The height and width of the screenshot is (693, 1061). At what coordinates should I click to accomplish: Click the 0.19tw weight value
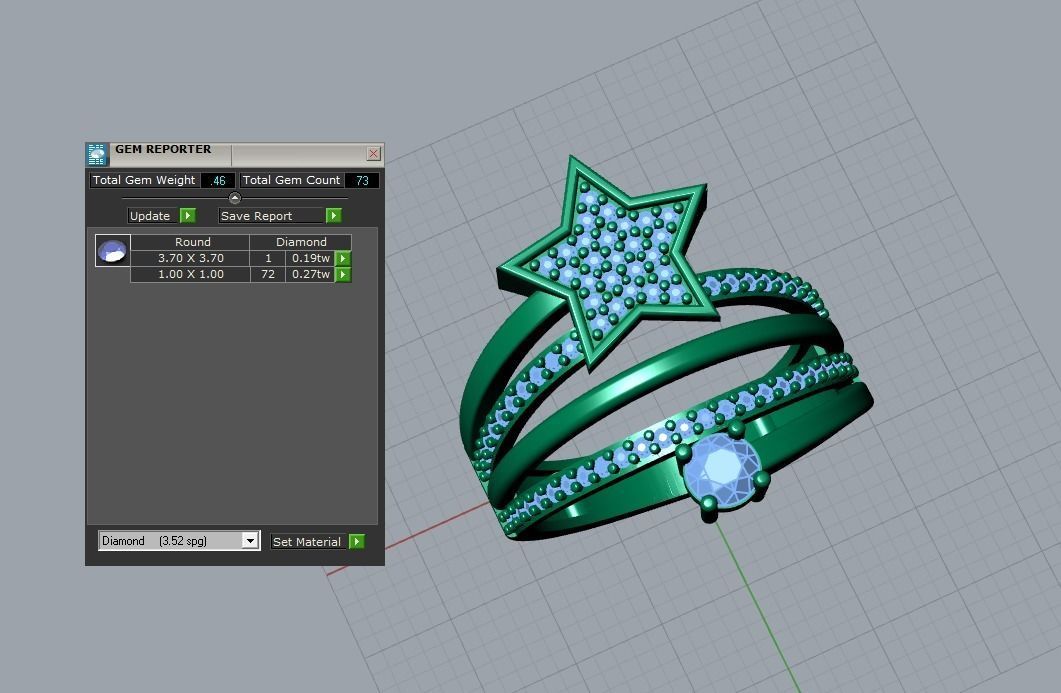pos(311,259)
